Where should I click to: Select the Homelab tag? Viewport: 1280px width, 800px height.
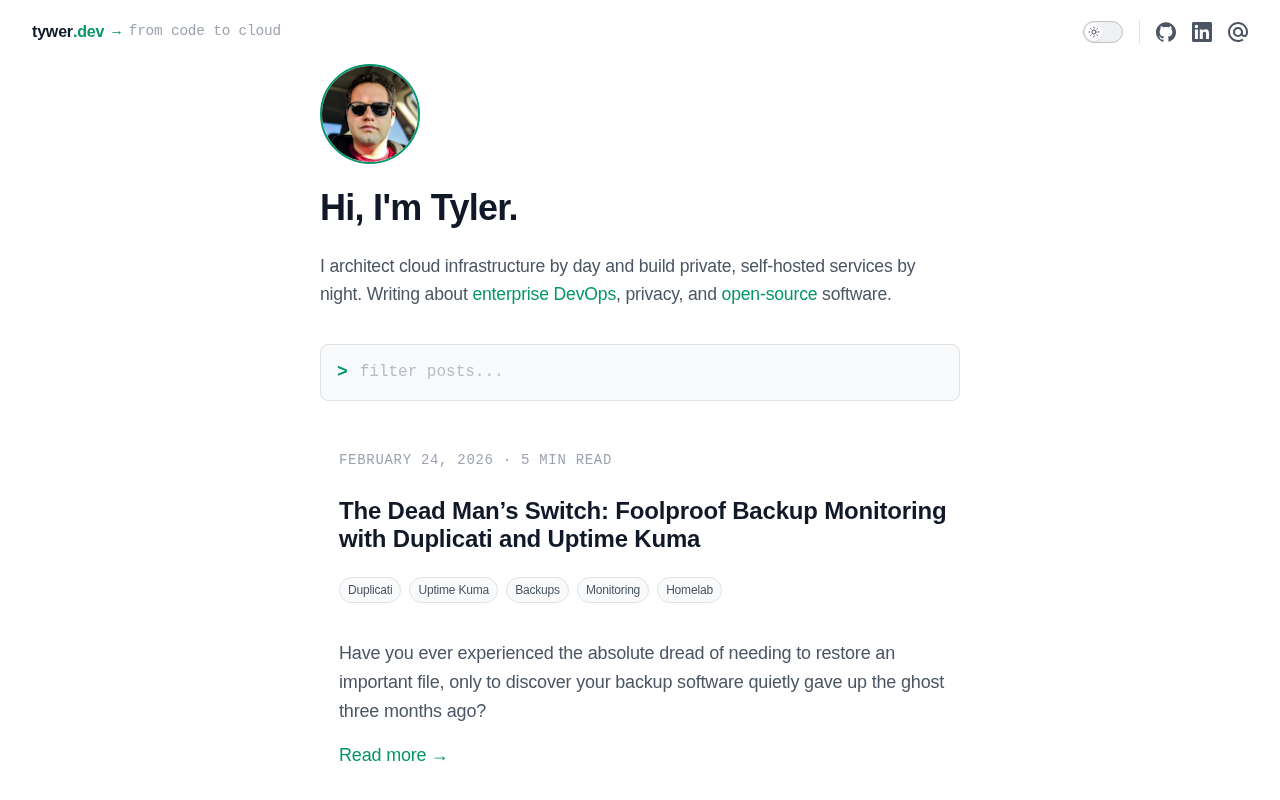coord(689,590)
